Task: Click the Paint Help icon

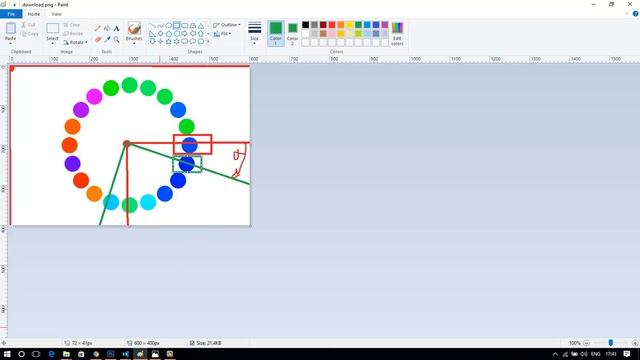Action: click(x=636, y=14)
